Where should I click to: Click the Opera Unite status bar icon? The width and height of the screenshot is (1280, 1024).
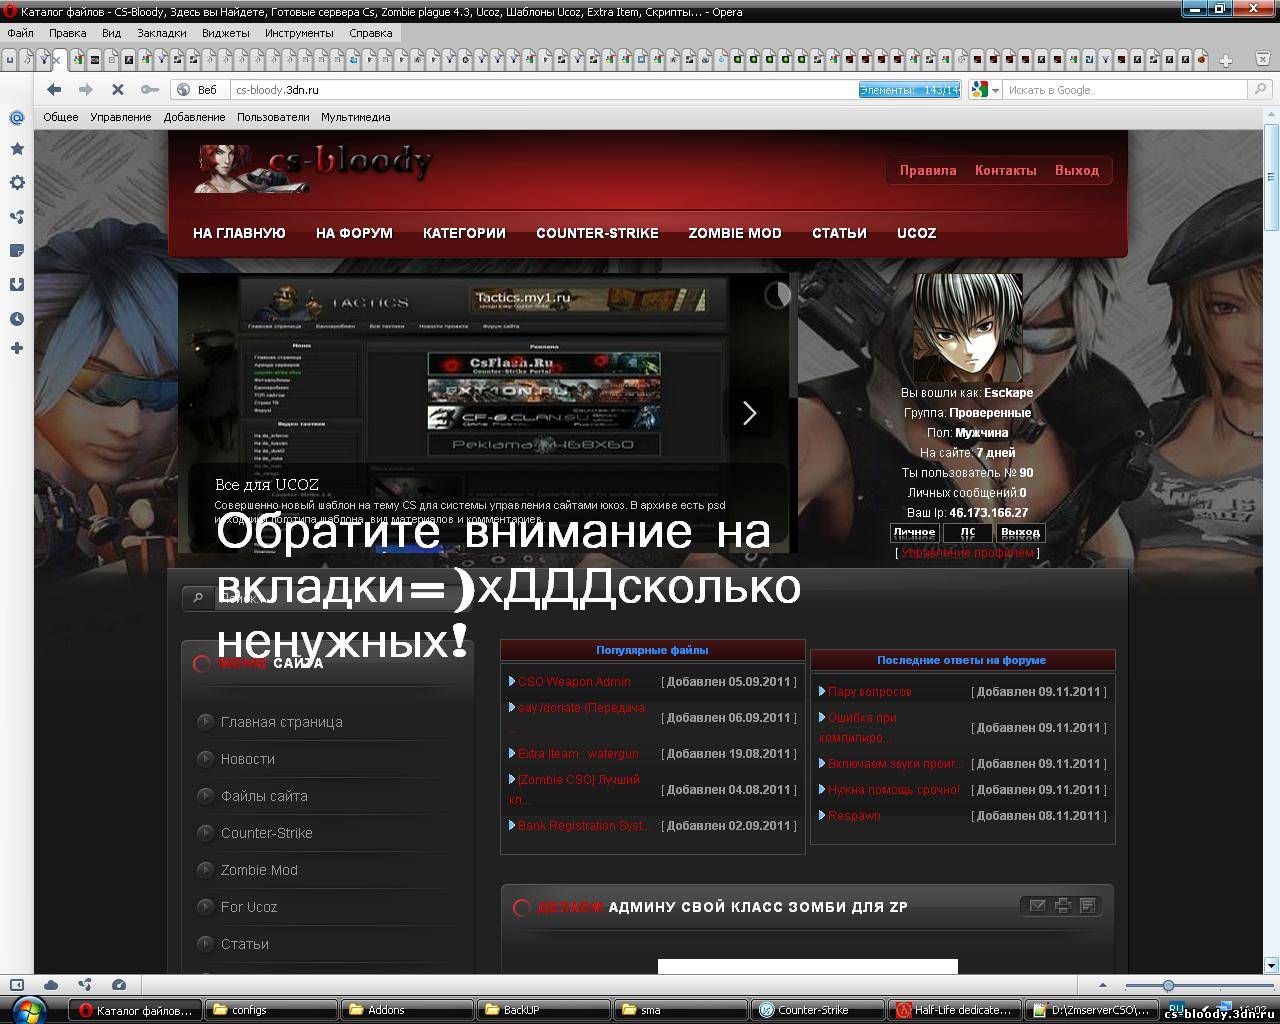click(x=85, y=985)
